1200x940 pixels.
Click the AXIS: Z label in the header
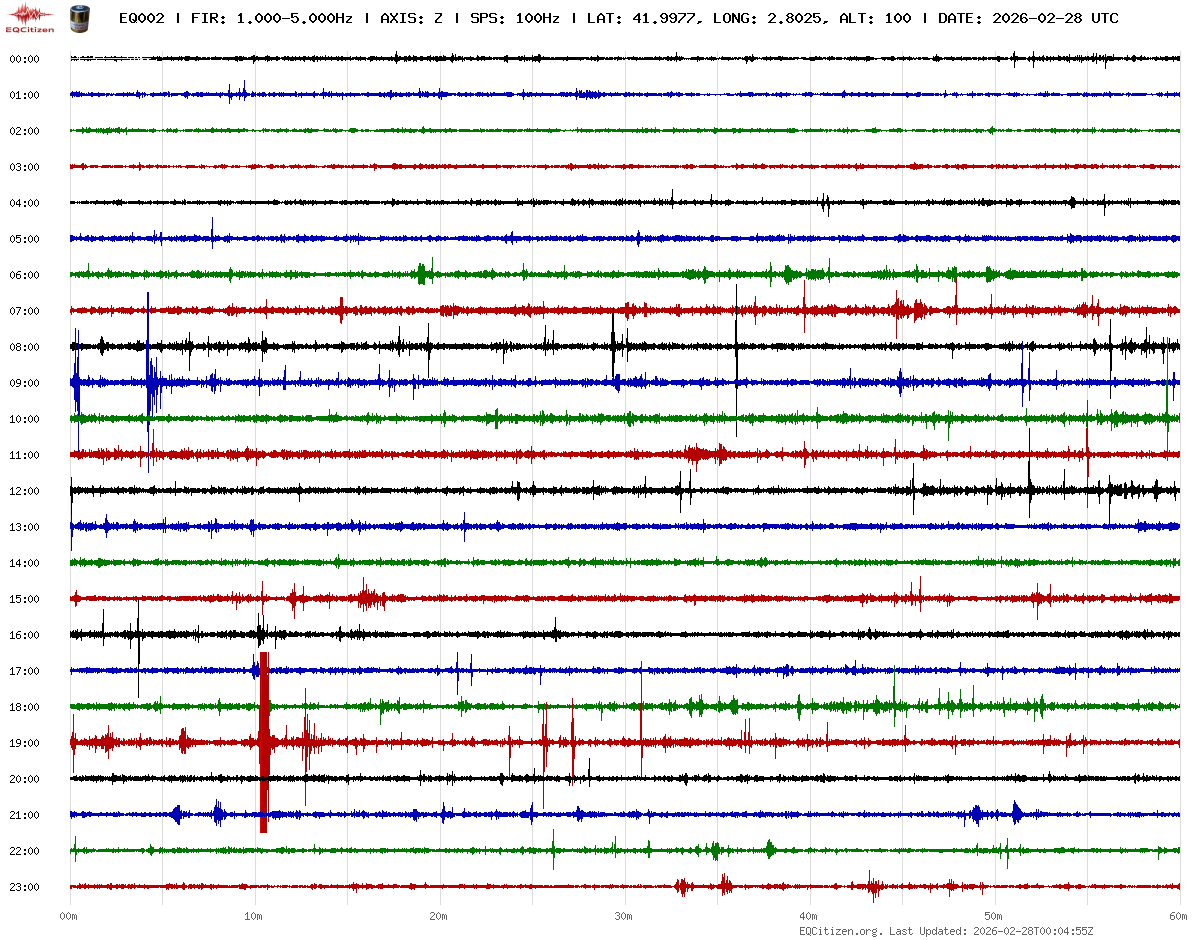[412, 18]
